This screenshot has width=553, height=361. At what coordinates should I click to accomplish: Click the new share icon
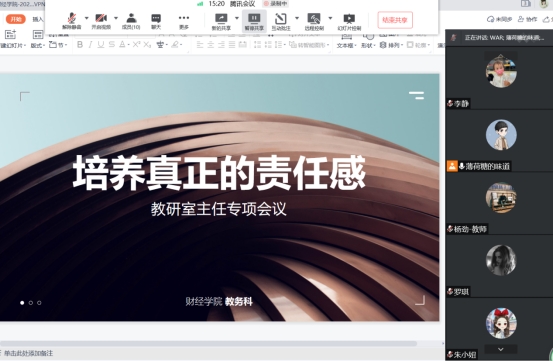pos(221,21)
